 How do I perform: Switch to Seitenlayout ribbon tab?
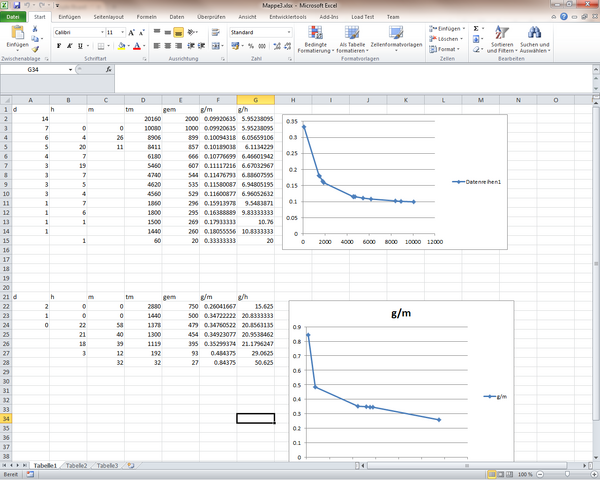coord(109,17)
